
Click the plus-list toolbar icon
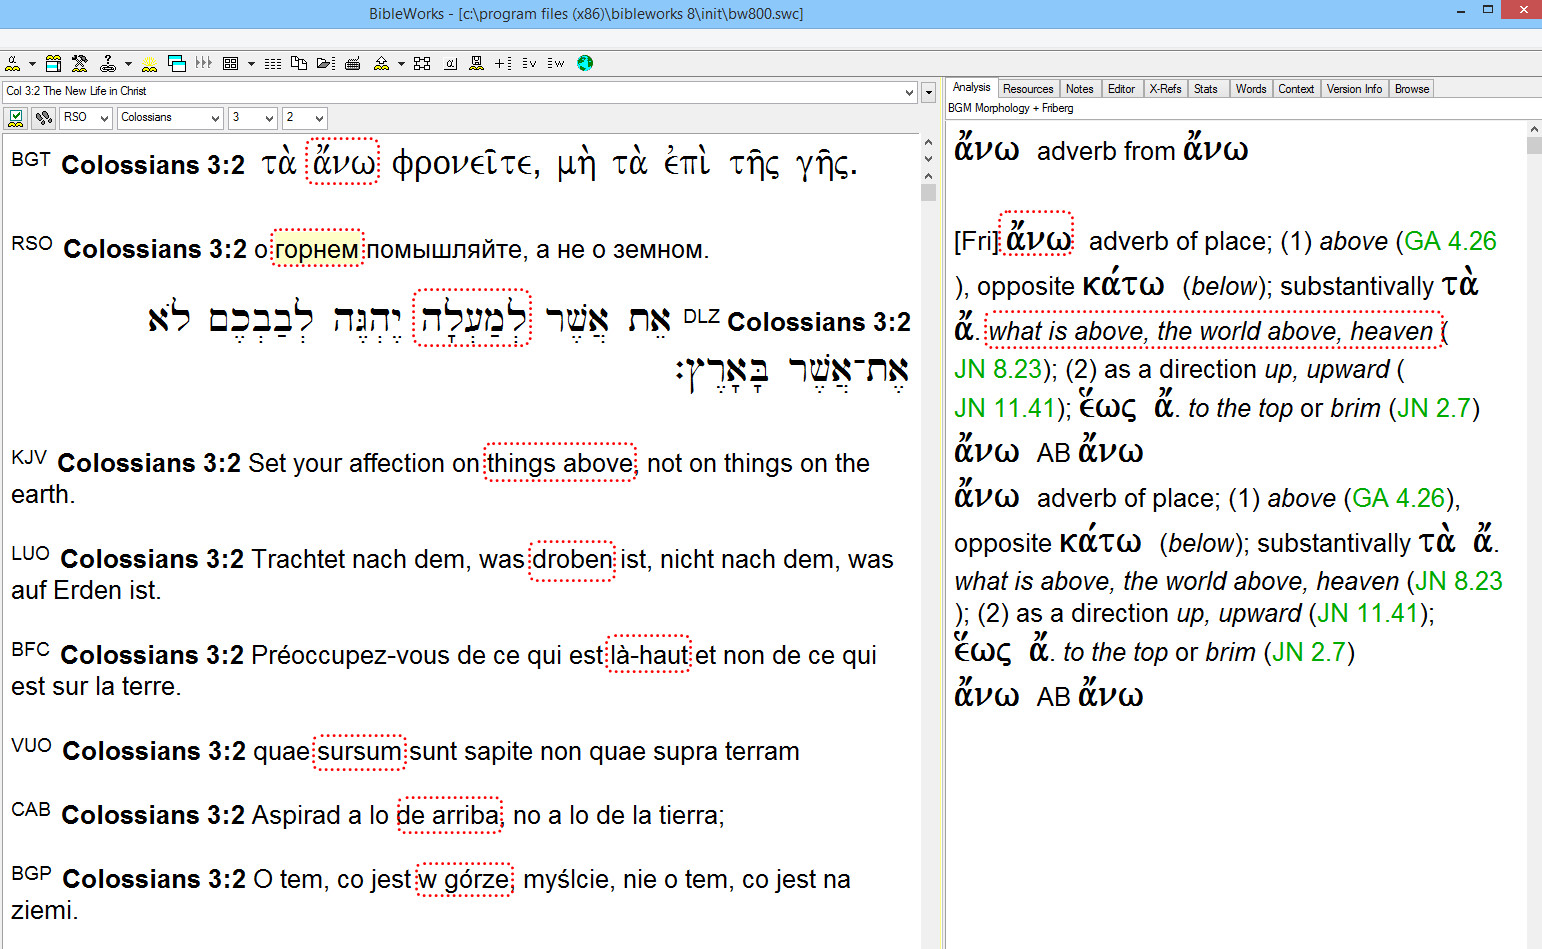pyautogui.click(x=503, y=63)
